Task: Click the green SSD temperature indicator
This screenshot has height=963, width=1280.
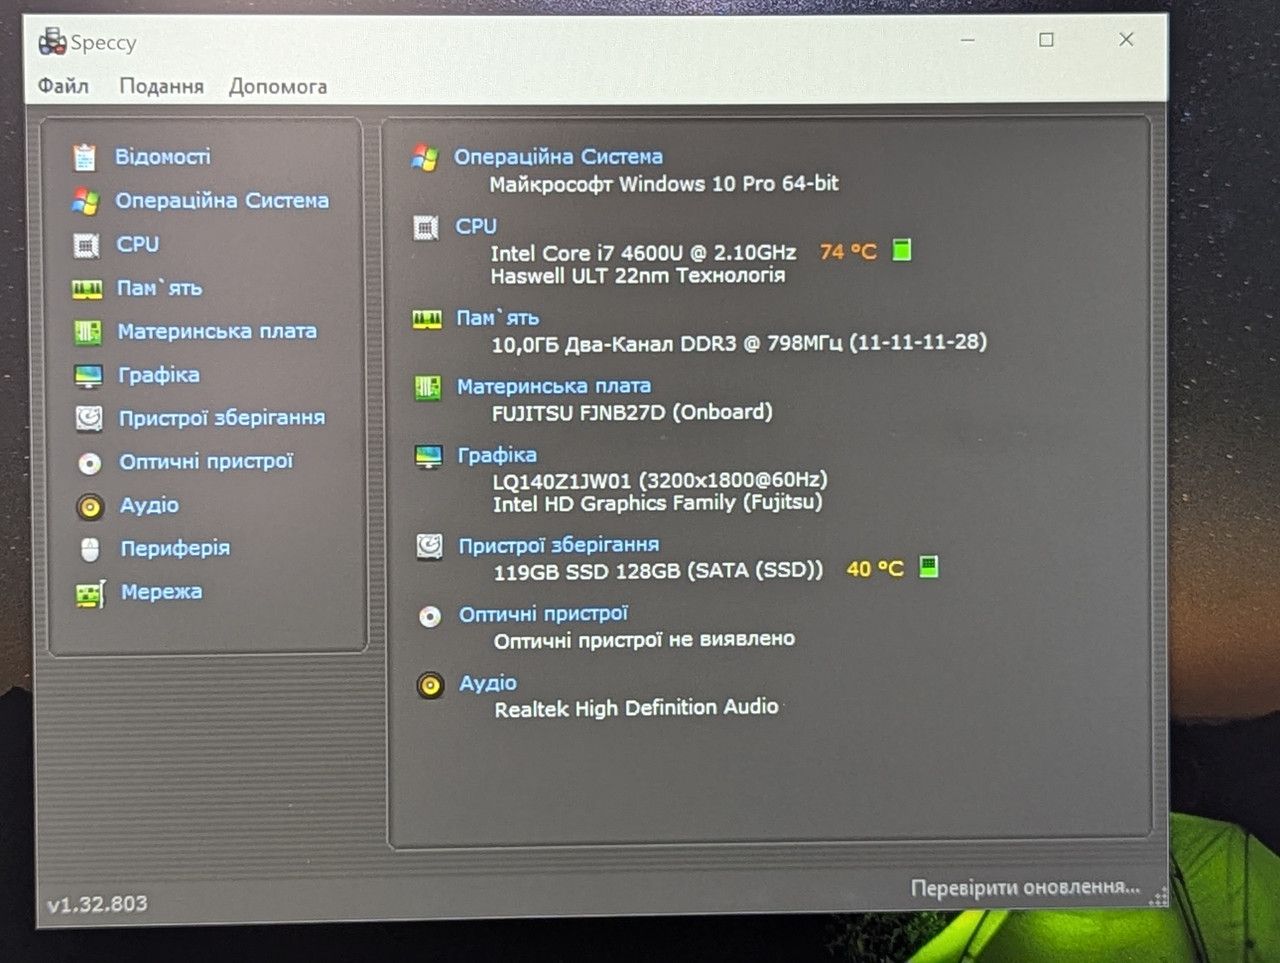Action: (x=929, y=568)
